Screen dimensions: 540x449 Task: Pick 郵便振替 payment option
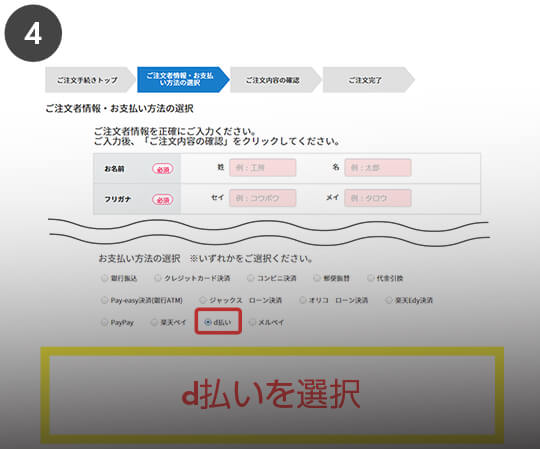(317, 278)
